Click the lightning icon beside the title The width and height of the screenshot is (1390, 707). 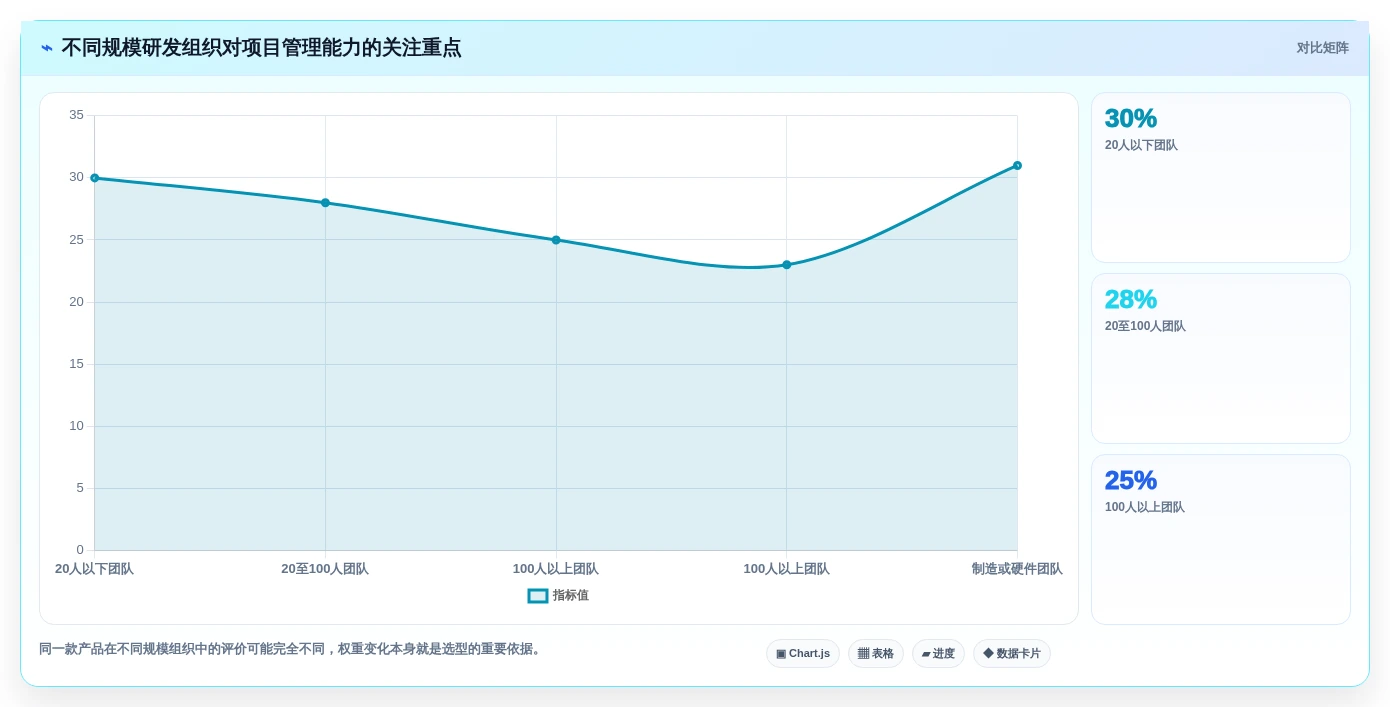(47, 48)
